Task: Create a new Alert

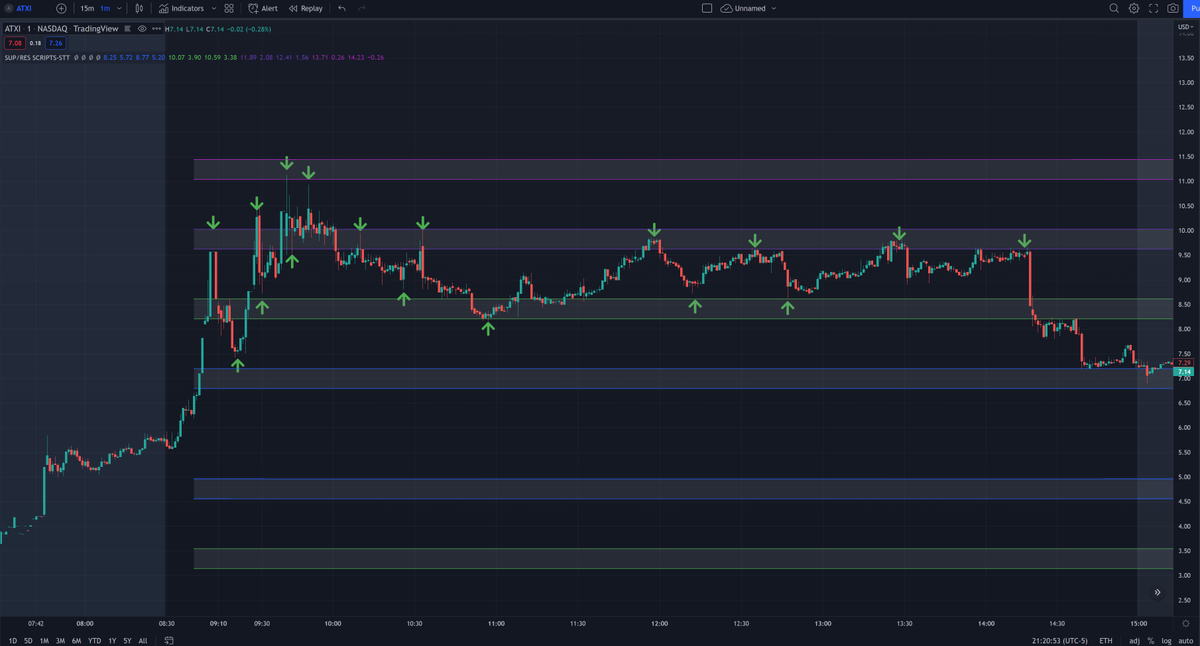Action: [x=263, y=8]
